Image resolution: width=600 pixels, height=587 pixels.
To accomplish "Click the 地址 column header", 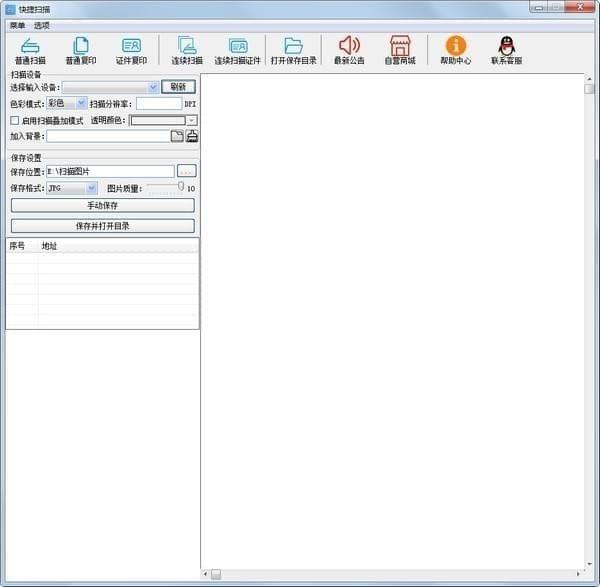I will pyautogui.click(x=49, y=246).
